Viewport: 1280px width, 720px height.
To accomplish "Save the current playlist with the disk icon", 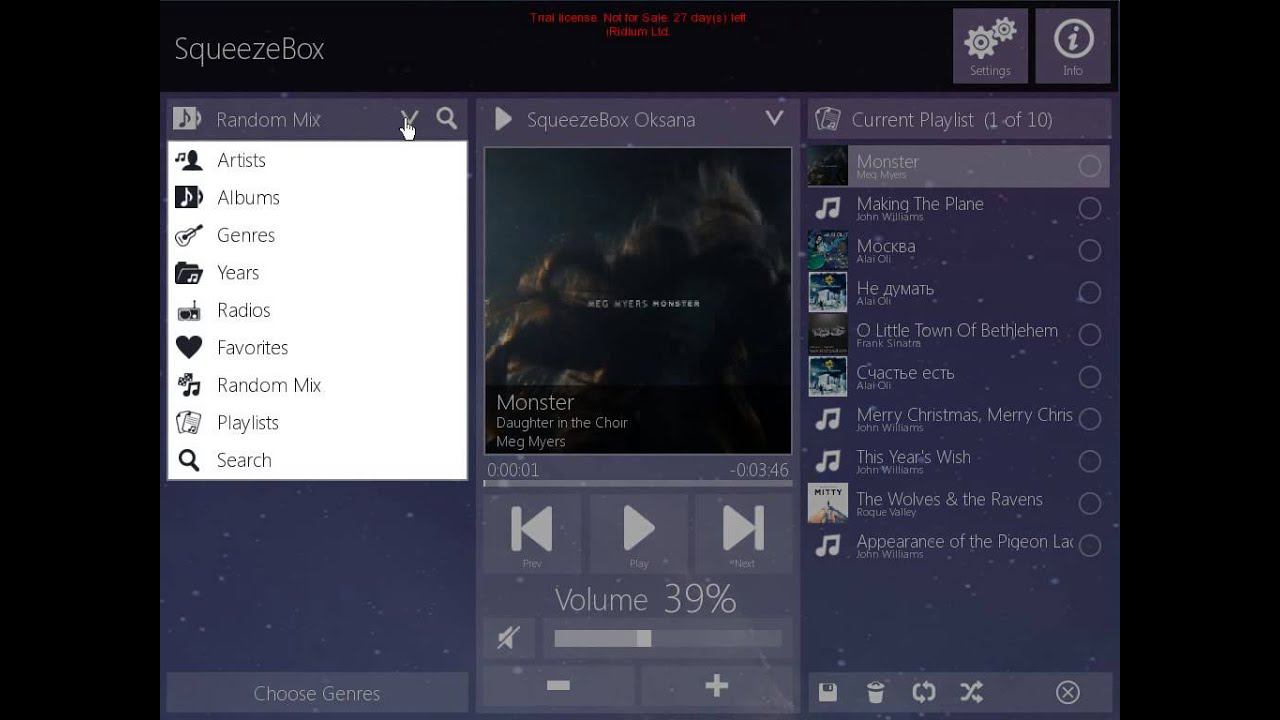I will coord(828,692).
